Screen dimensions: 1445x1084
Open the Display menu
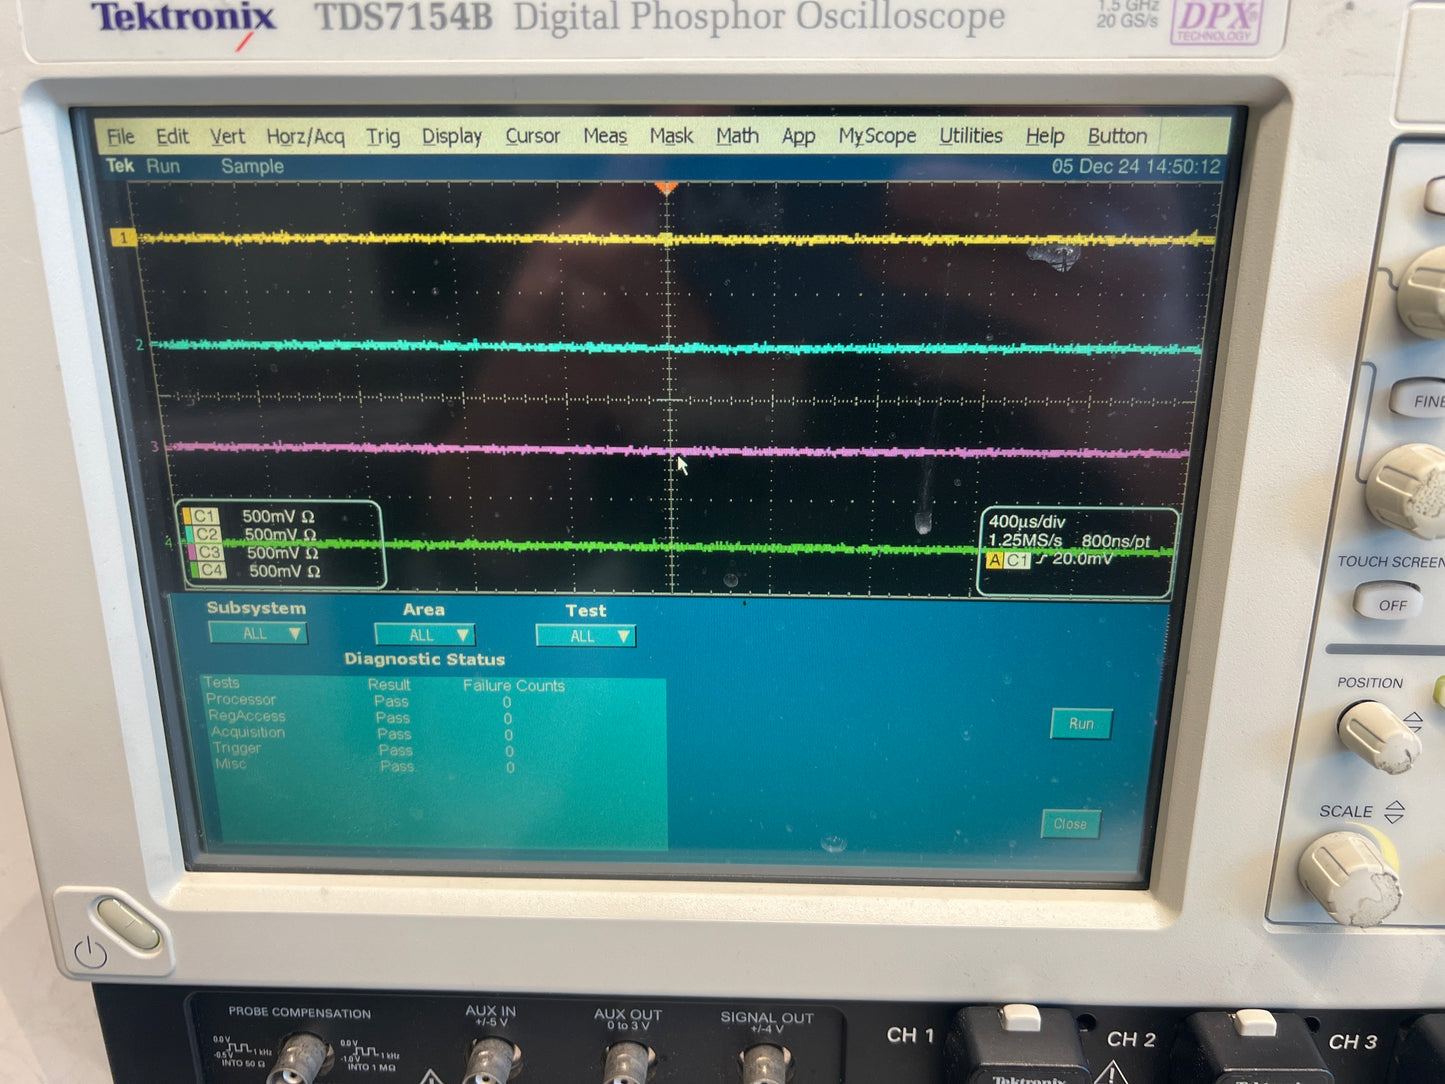452,137
